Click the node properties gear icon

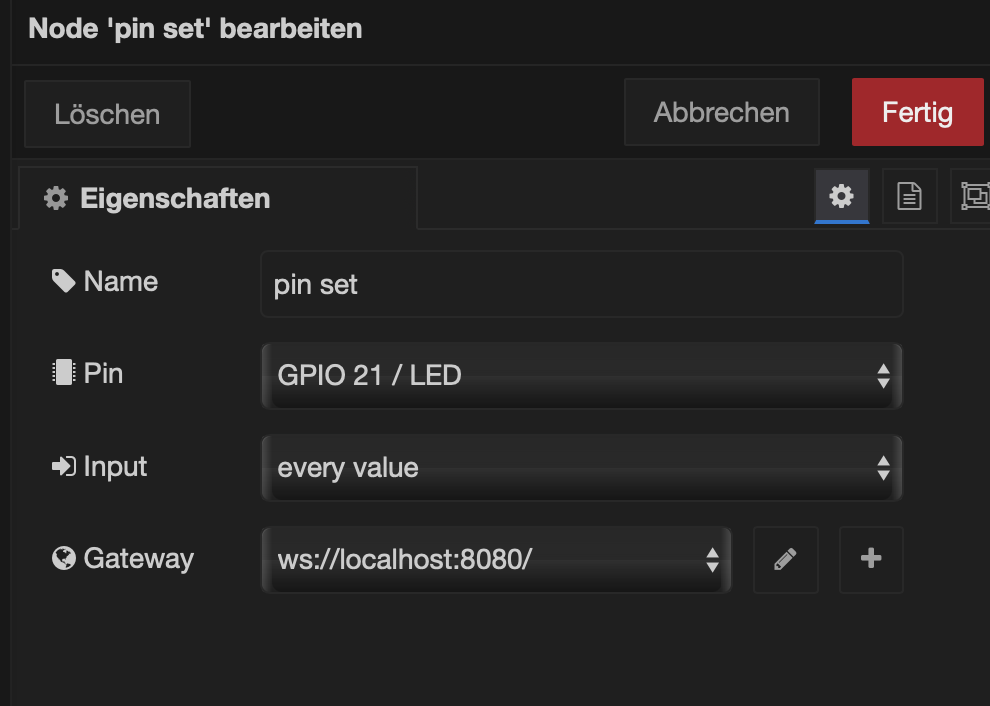(x=841, y=196)
